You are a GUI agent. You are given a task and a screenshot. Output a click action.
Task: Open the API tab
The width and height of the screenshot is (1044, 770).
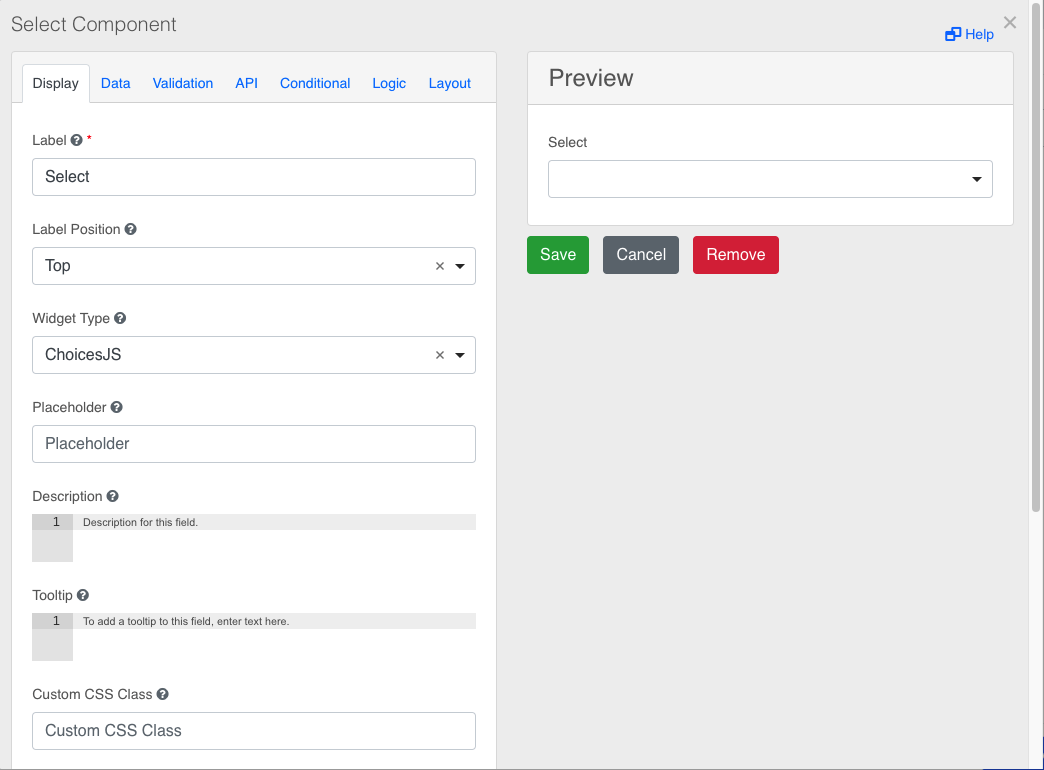coord(246,83)
